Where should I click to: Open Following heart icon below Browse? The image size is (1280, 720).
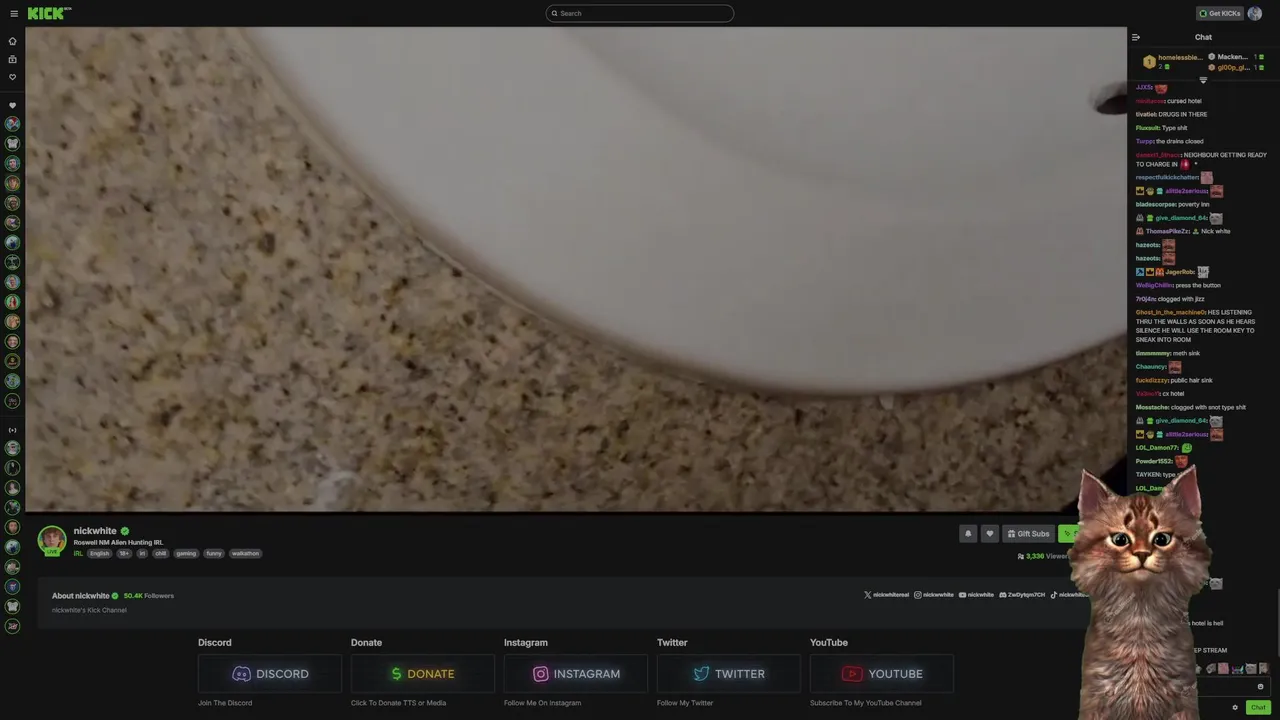point(12,77)
